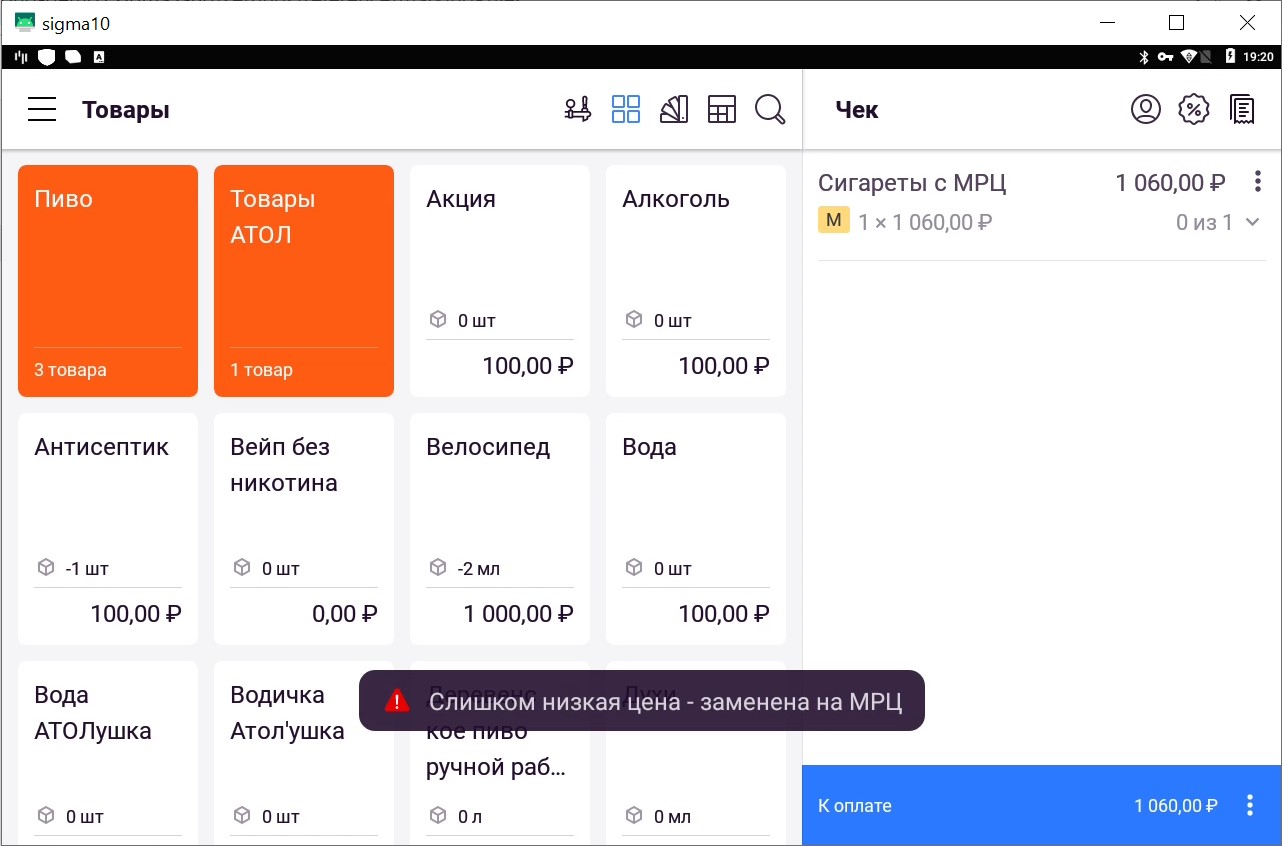Apply discount with percent badge icon

coord(1194,109)
